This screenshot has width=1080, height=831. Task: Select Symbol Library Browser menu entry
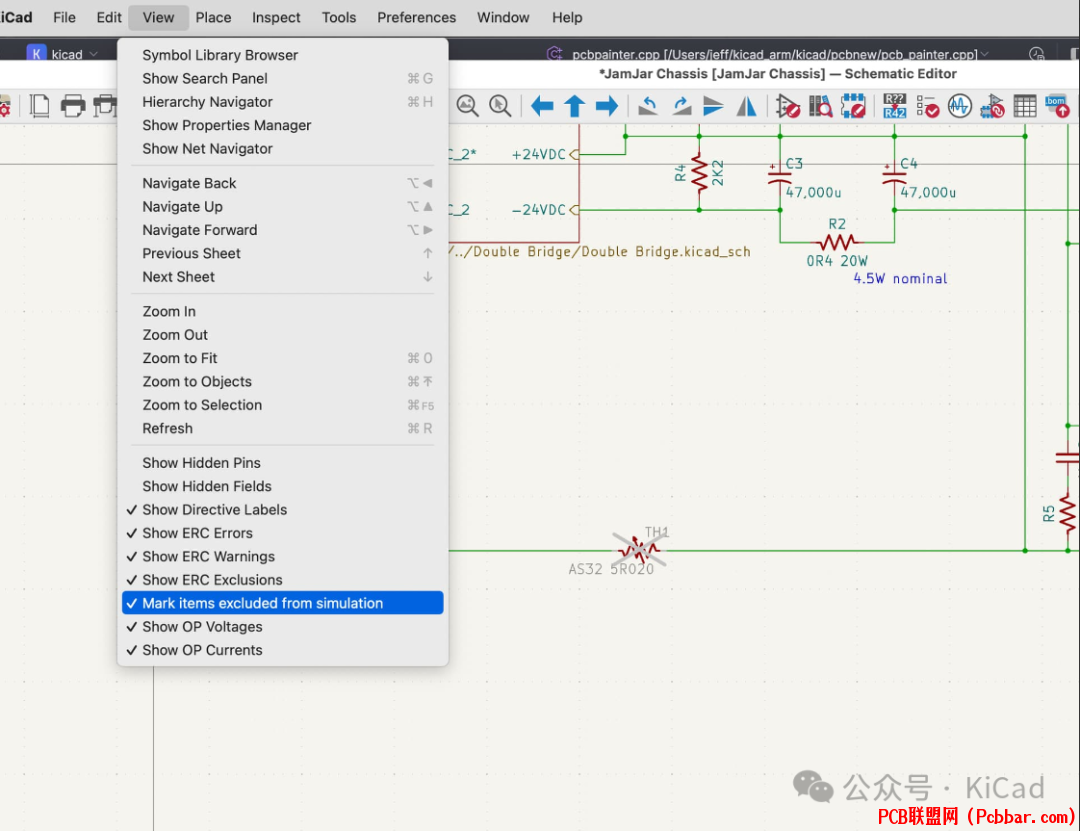[282, 55]
